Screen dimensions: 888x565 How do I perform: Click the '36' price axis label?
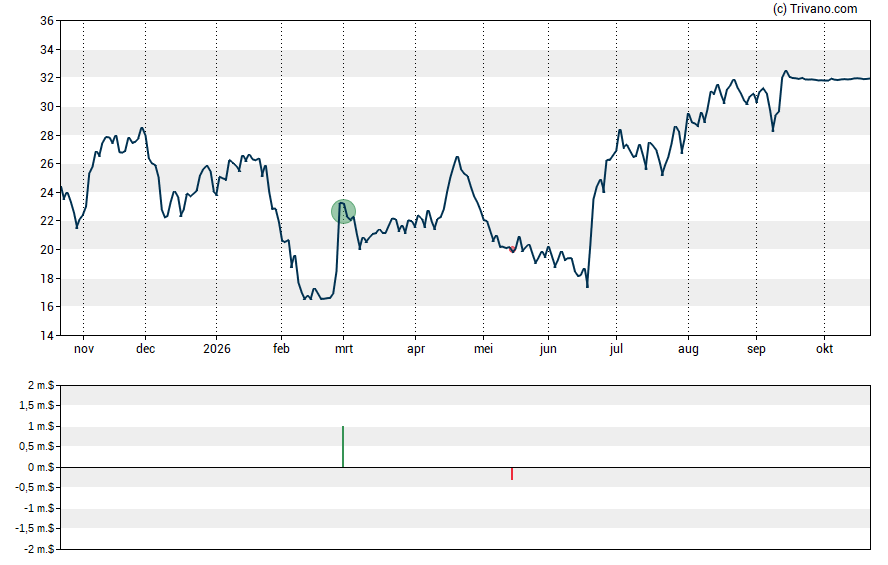(47, 21)
